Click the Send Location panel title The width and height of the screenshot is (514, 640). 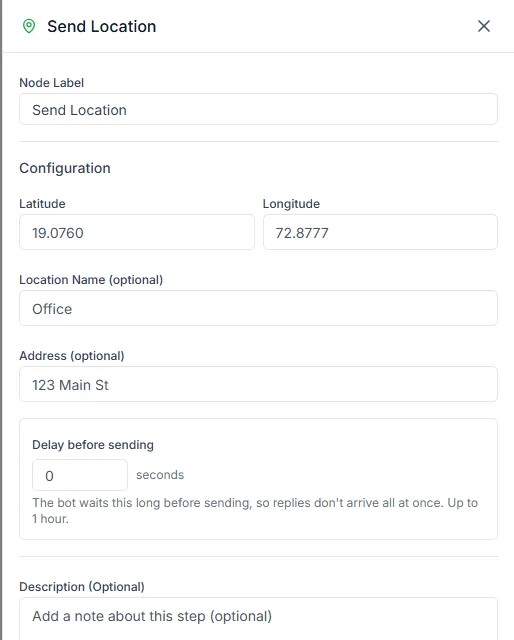102,27
